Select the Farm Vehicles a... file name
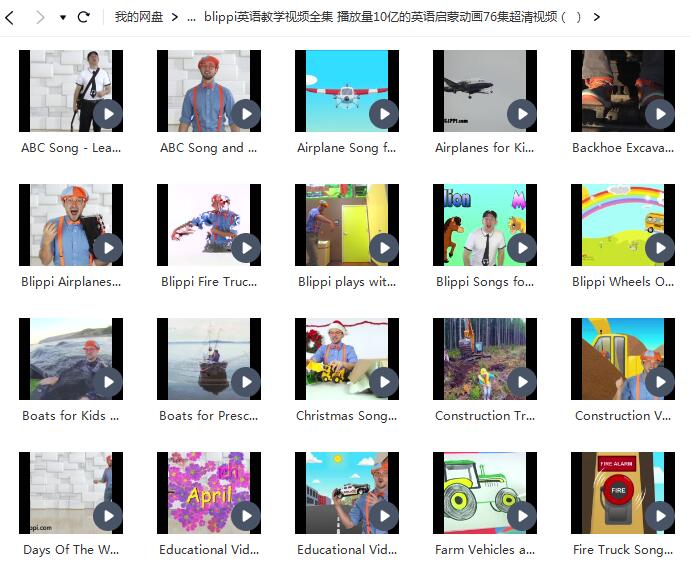This screenshot has height=567, width=690. (484, 550)
